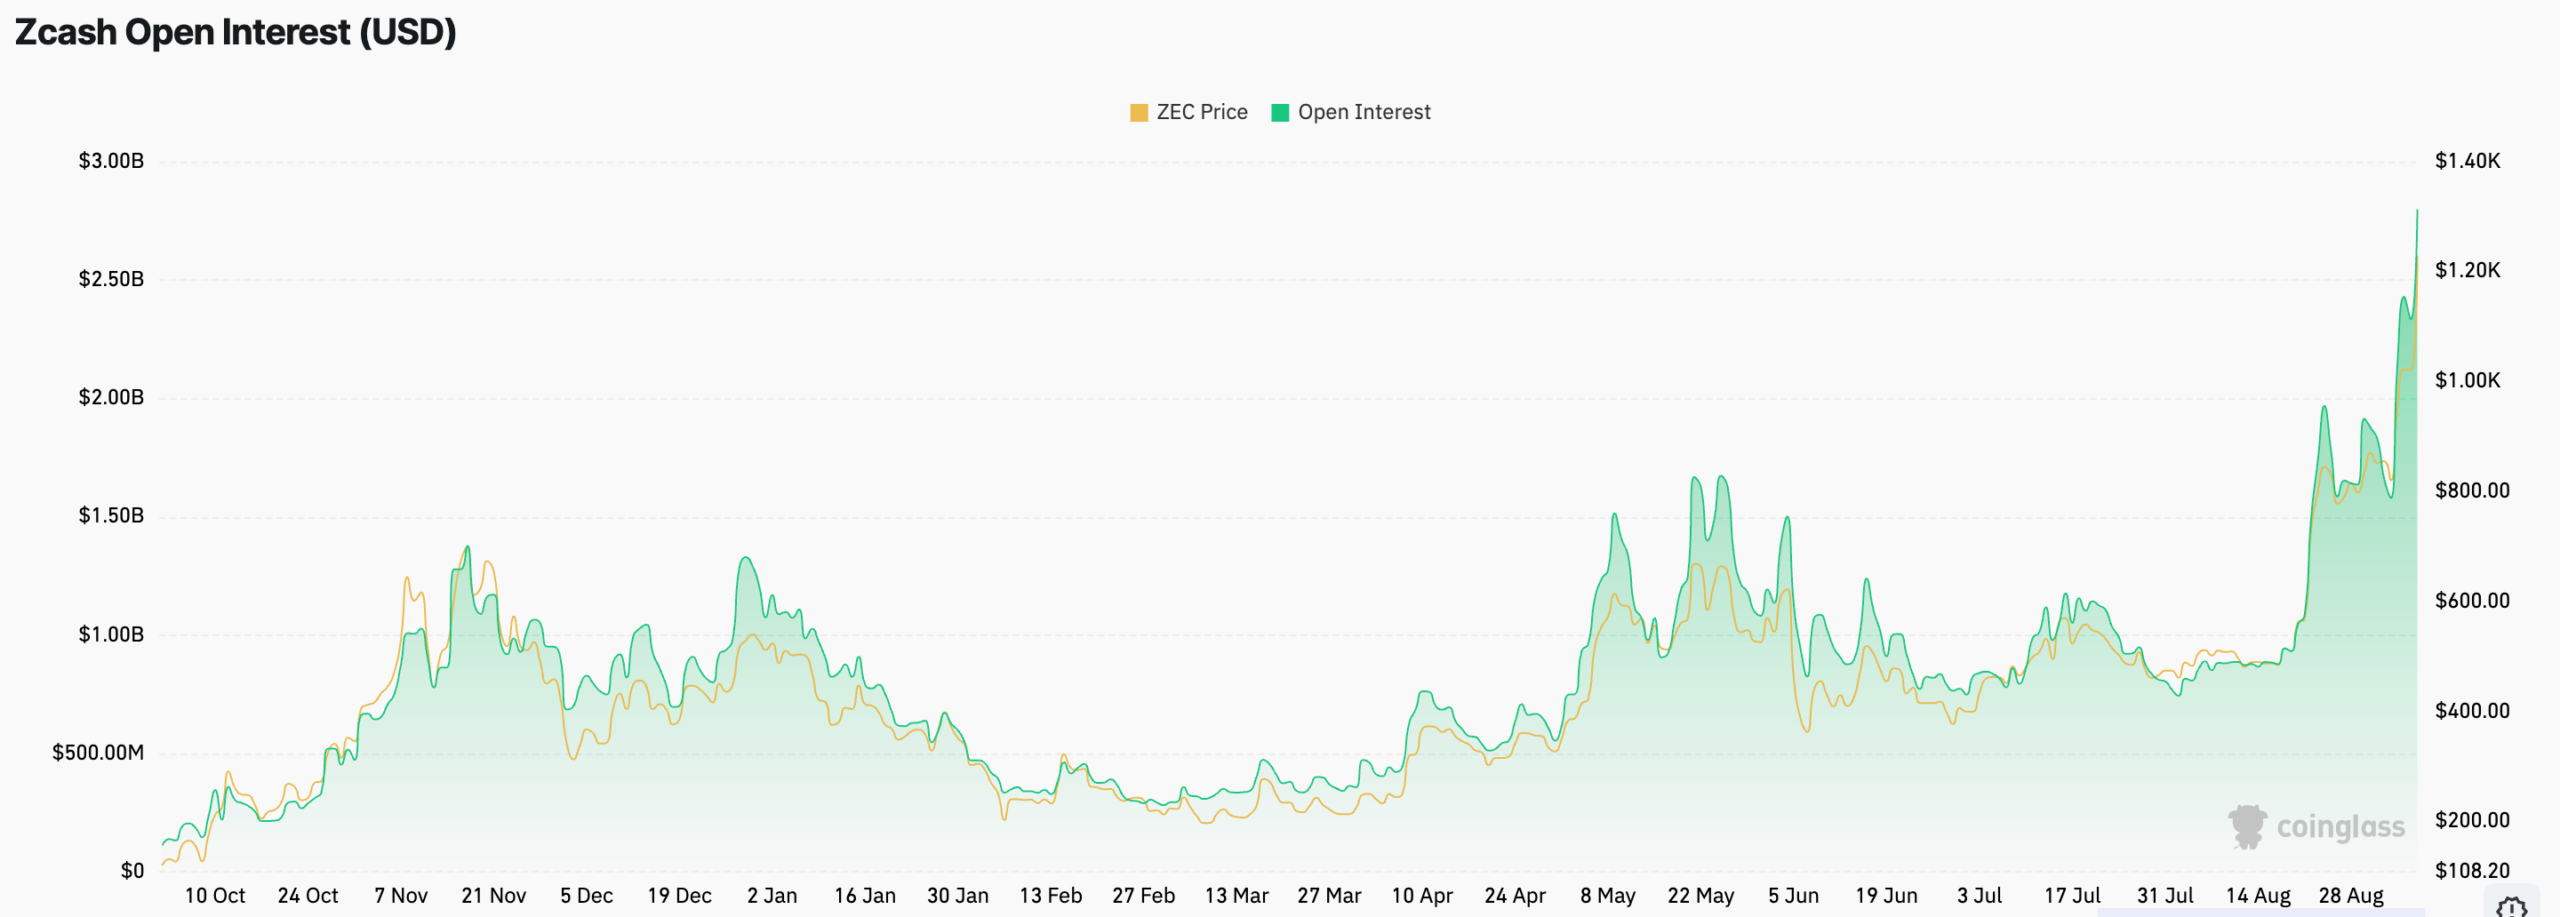Click the '$600.00' right axis label
The width and height of the screenshot is (2560, 917).
[2472, 601]
